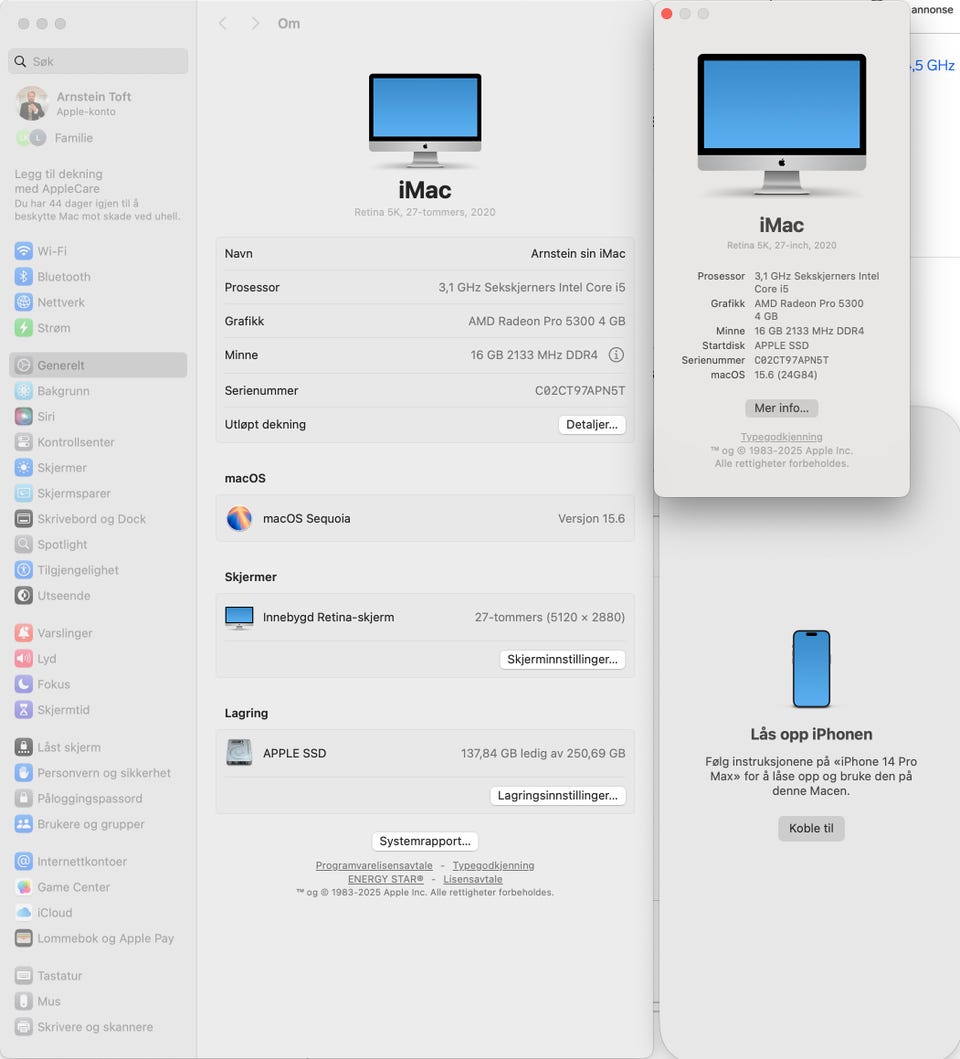
Task: Open Tastatur keyboard icon
Action: [24, 976]
